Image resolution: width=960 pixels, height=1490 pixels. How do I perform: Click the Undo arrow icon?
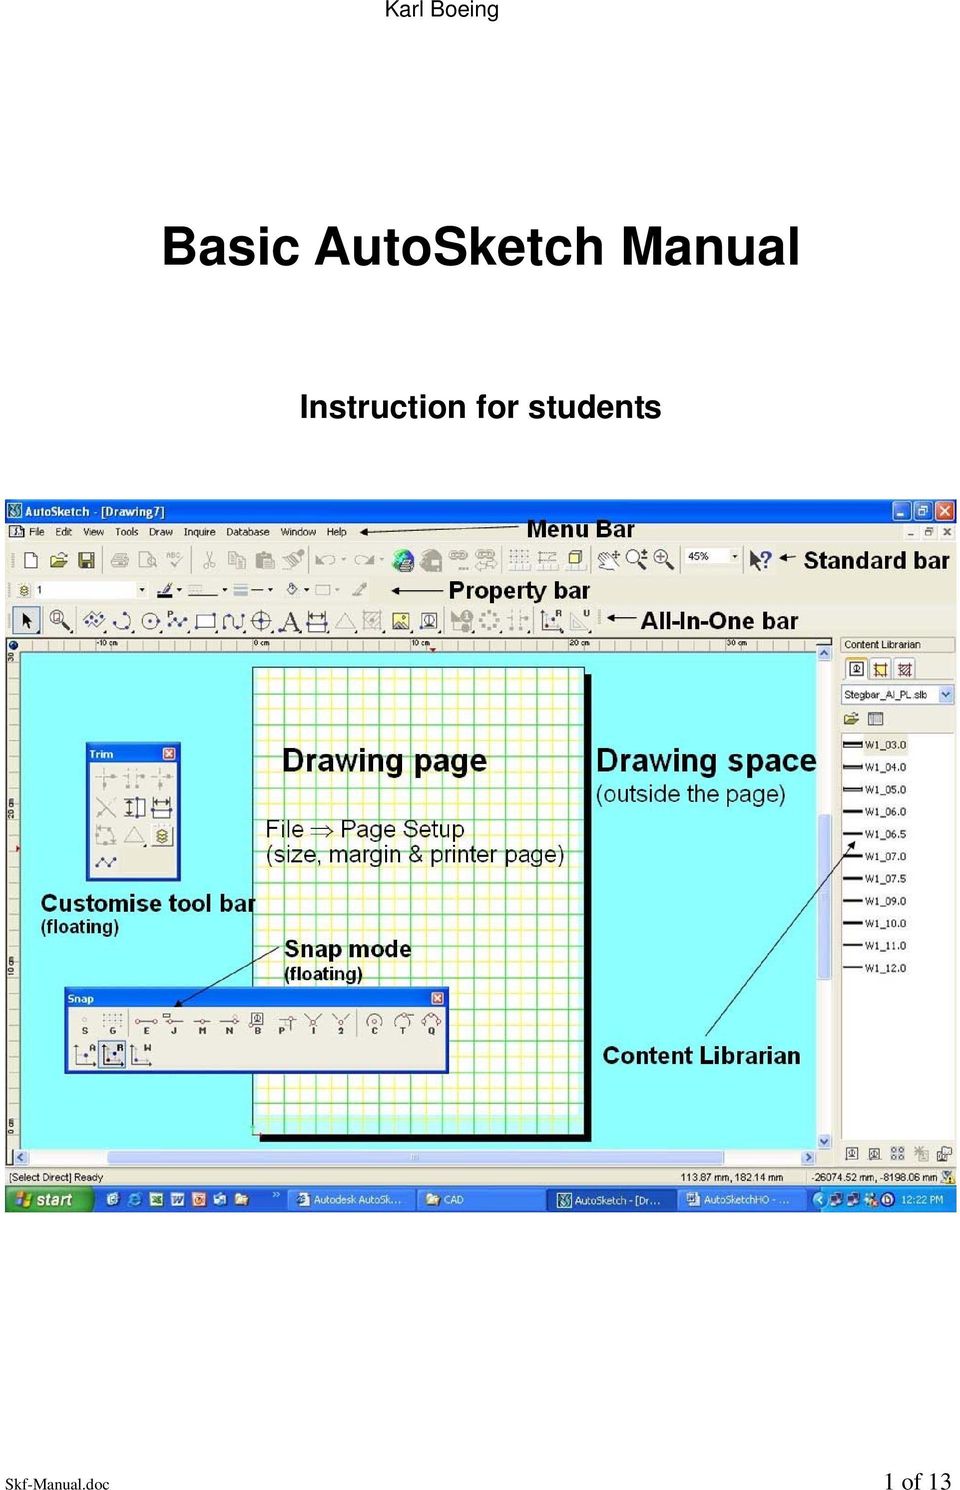[x=325, y=561]
